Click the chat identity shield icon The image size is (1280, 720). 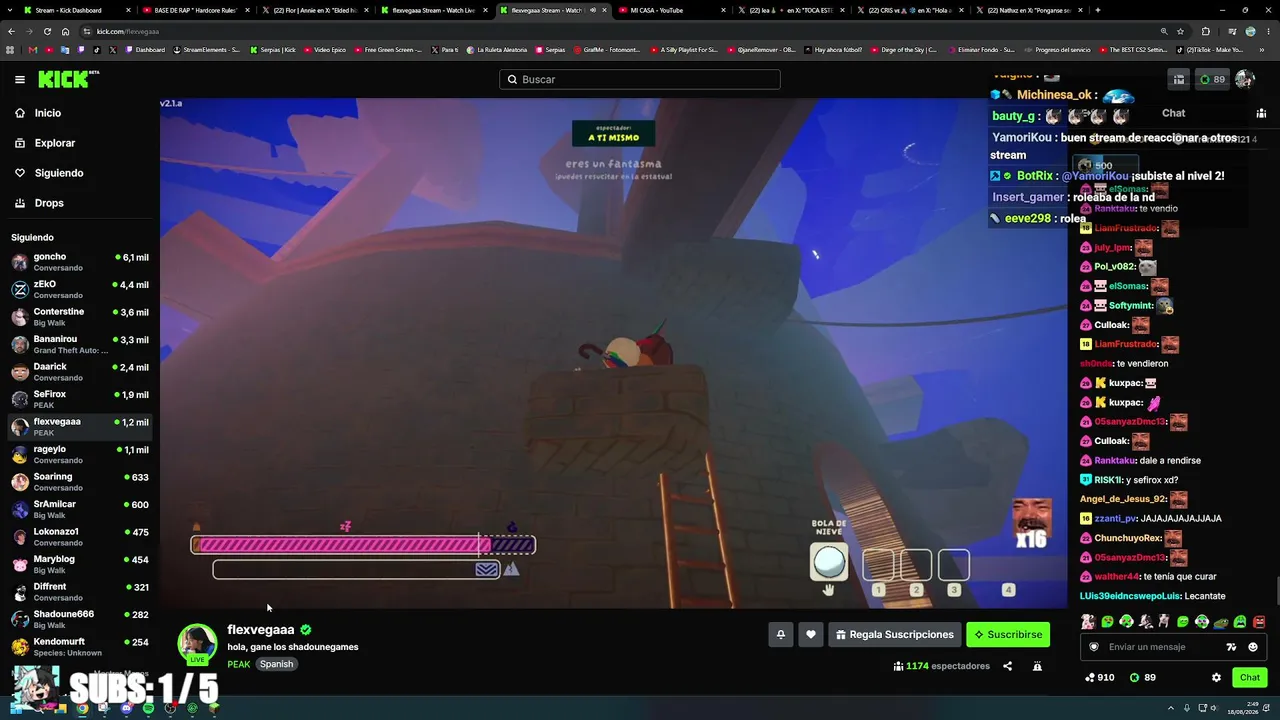[x=1094, y=647]
